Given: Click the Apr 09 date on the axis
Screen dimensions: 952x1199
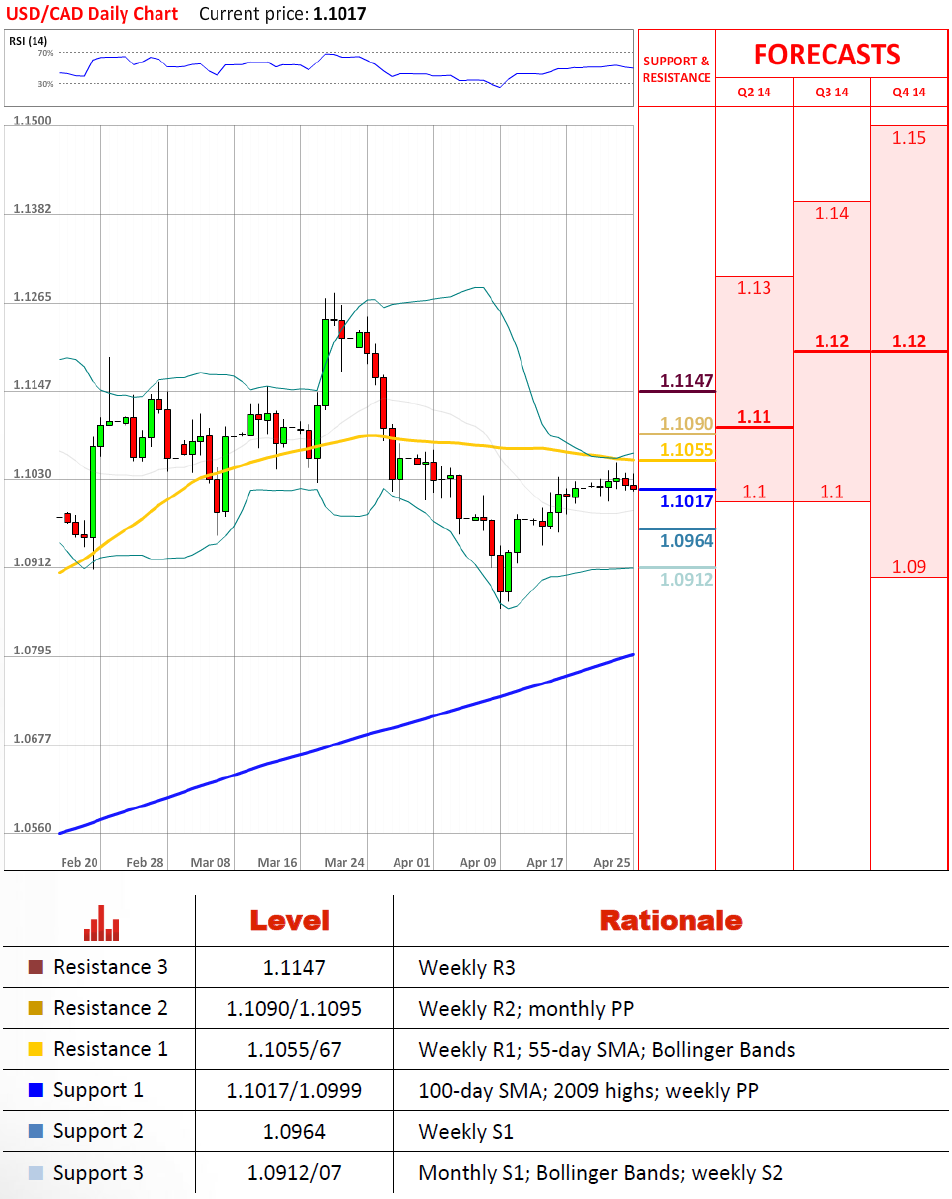Looking at the screenshot, I should pyautogui.click(x=478, y=862).
